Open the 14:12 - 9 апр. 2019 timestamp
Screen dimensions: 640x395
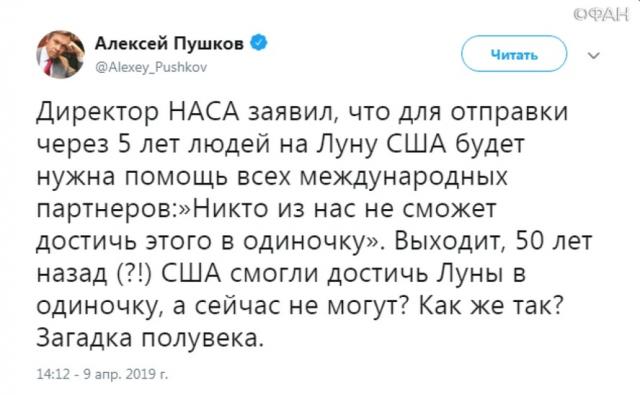click(102, 374)
